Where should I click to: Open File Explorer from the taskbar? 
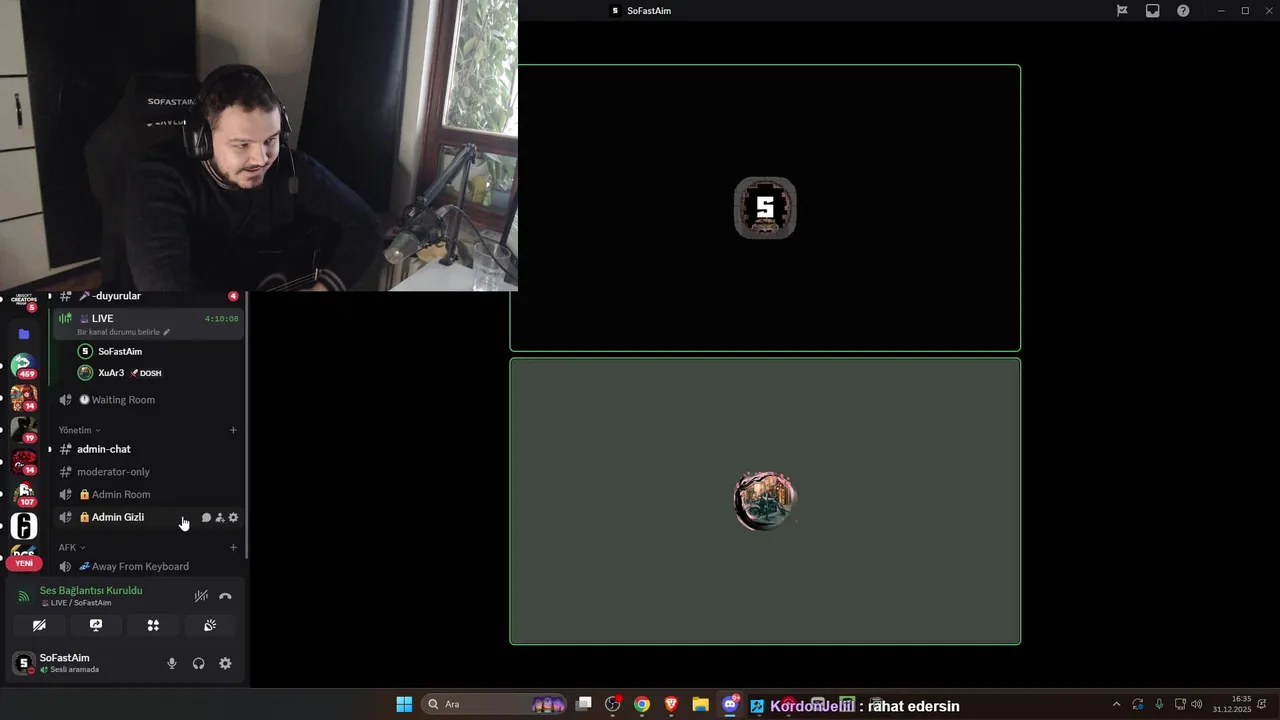700,704
